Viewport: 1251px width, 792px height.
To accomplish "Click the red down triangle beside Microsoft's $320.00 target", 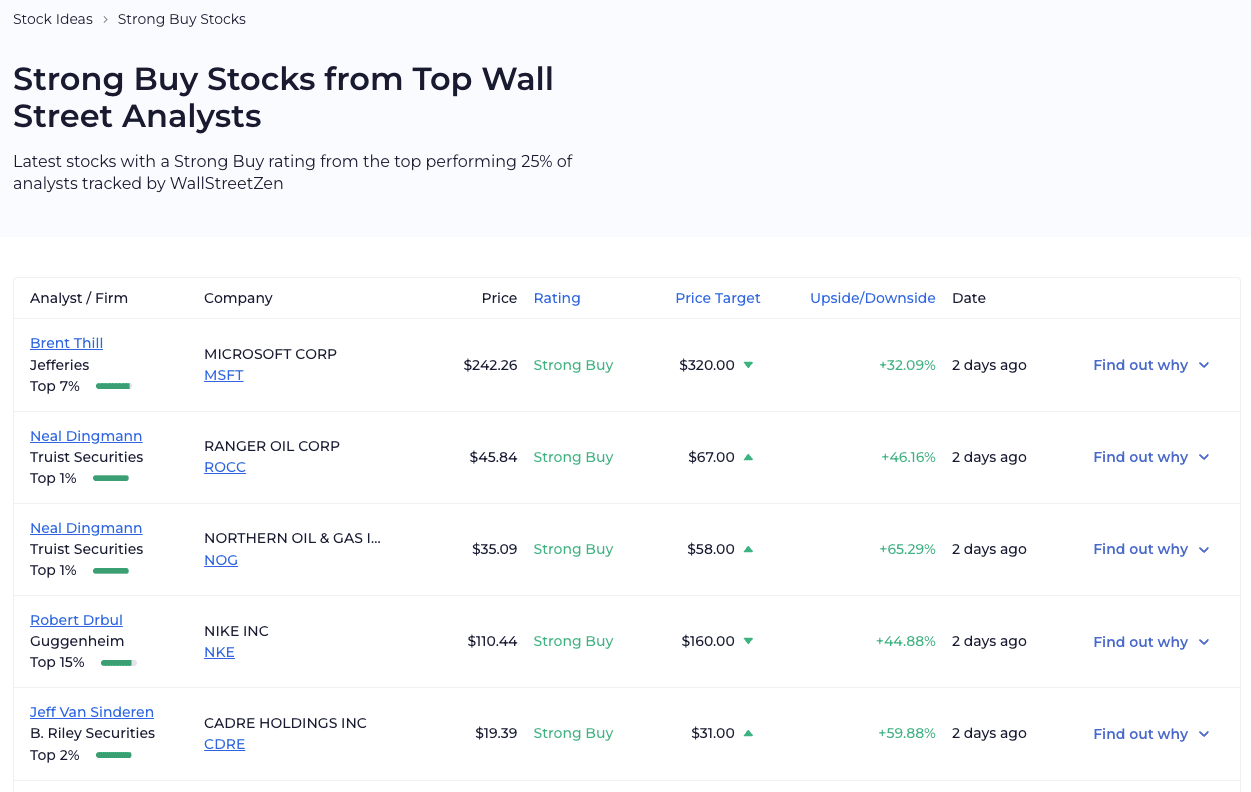I will [748, 365].
